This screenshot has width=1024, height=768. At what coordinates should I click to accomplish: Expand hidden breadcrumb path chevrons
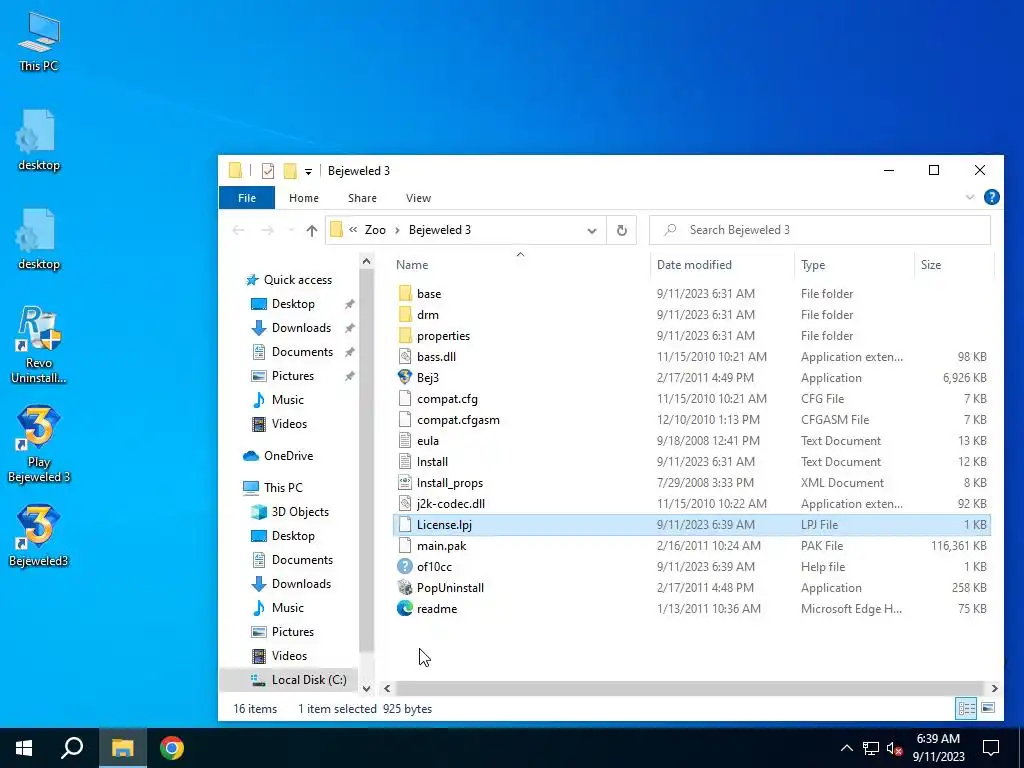[353, 230]
